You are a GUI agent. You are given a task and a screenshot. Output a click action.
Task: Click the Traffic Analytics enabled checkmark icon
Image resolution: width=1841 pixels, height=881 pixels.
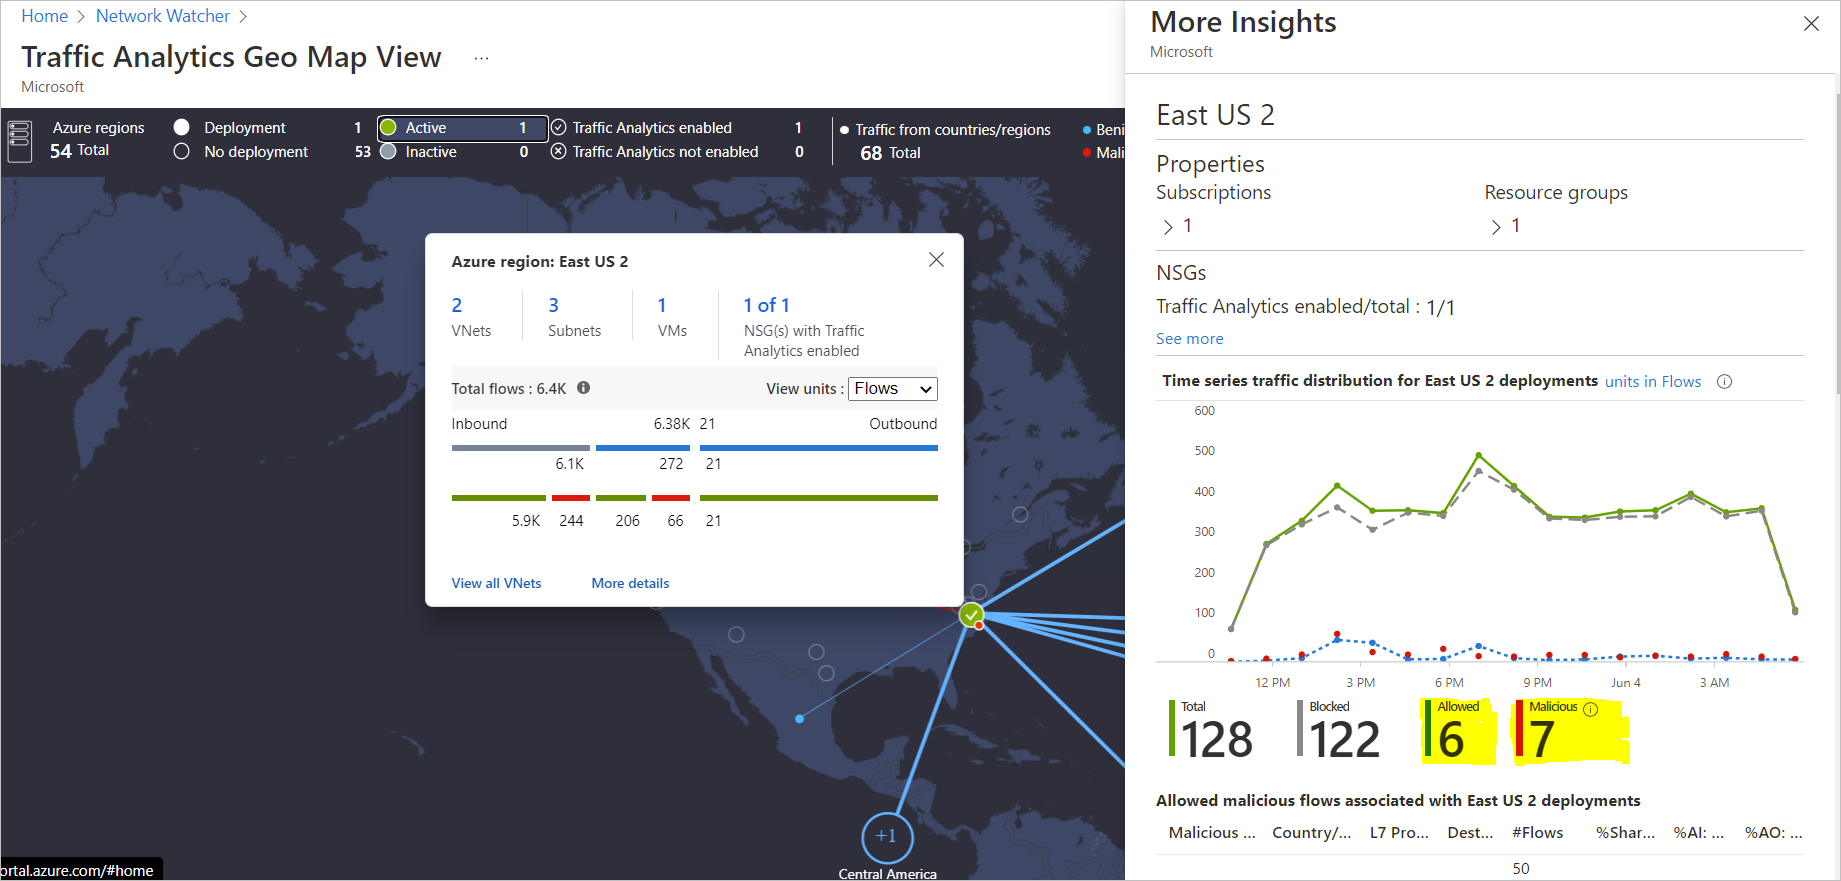[559, 127]
